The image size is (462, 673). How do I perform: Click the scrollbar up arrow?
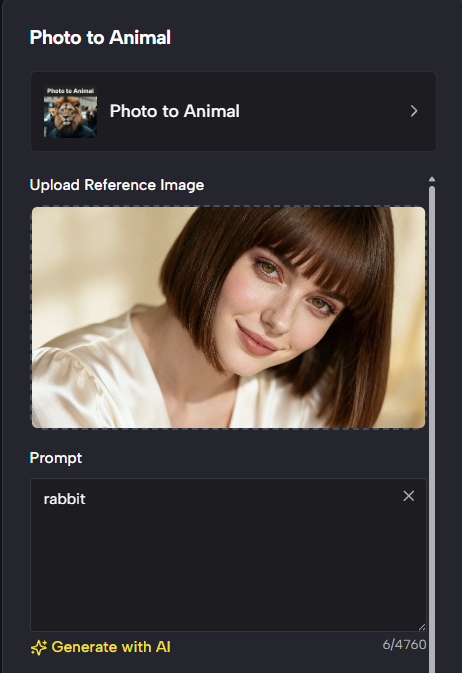click(x=432, y=179)
